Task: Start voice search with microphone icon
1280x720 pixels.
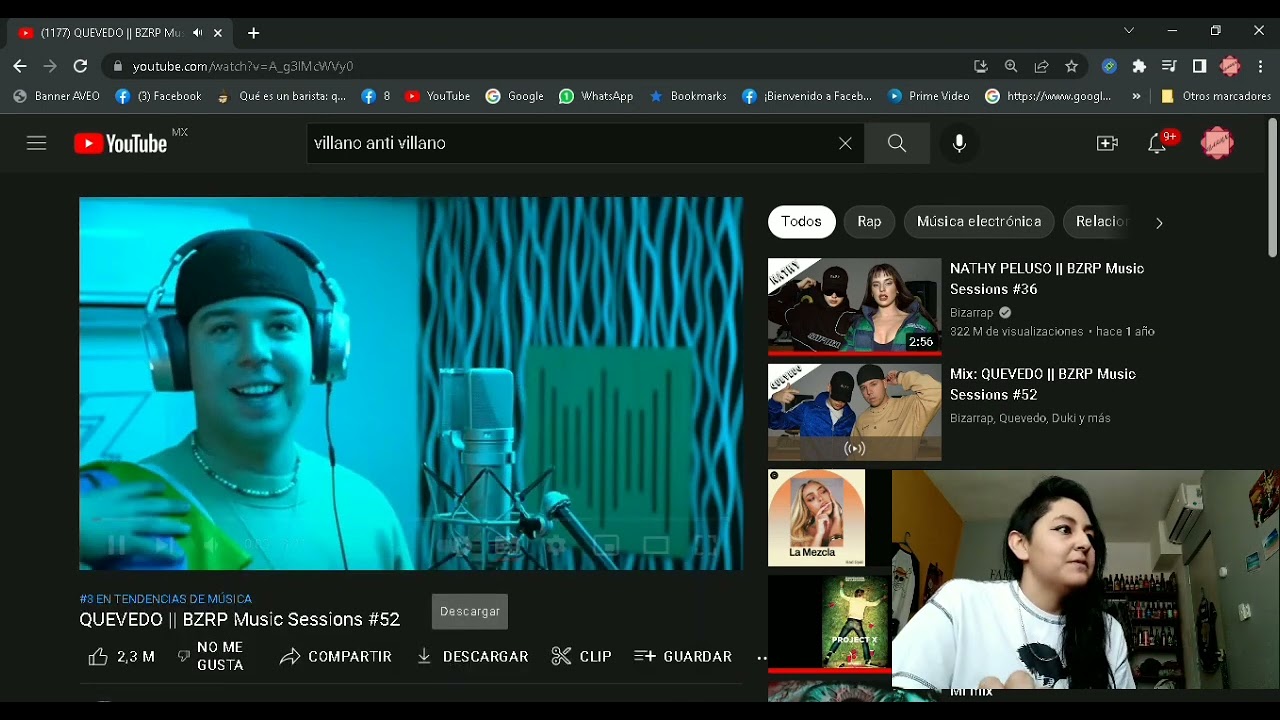Action: (x=959, y=143)
